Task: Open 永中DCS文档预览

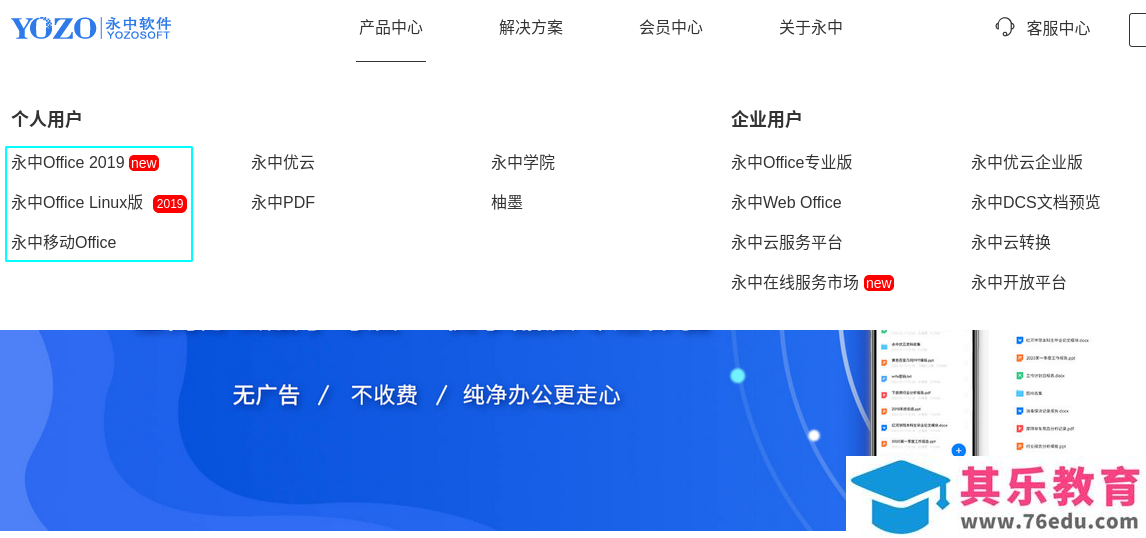Action: coord(1036,202)
